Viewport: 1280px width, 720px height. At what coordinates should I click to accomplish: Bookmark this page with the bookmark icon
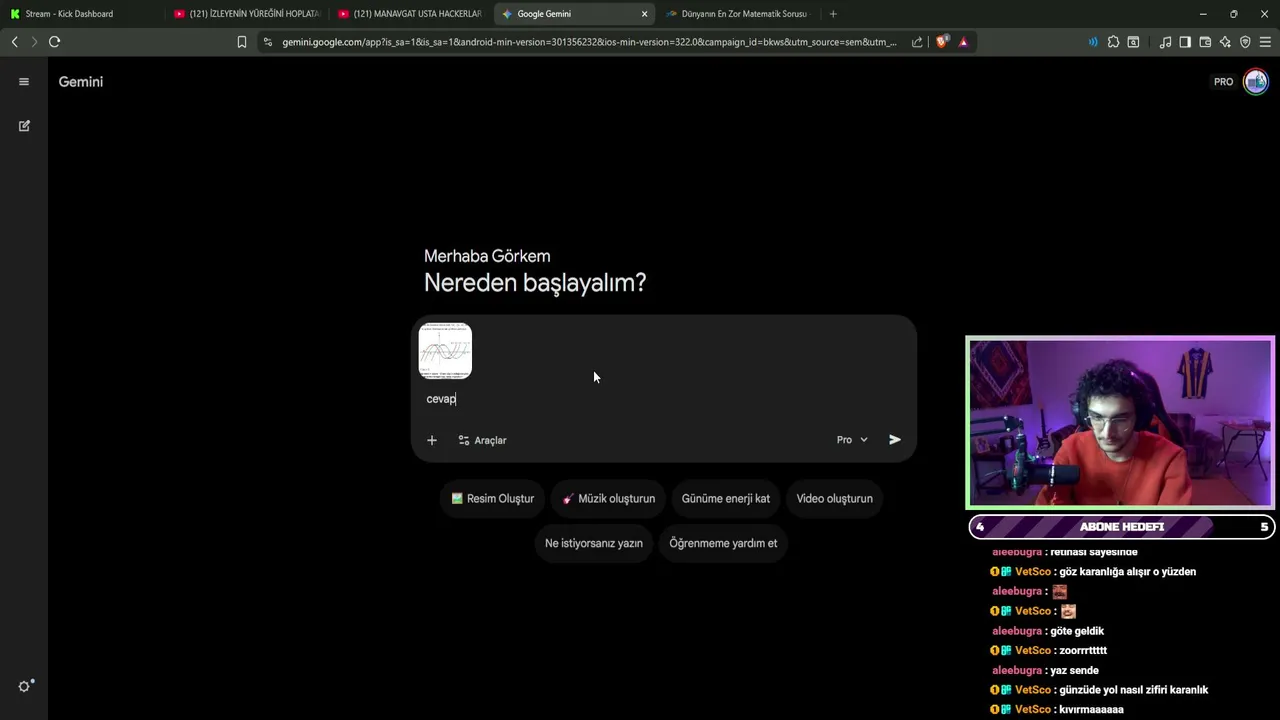tap(242, 42)
